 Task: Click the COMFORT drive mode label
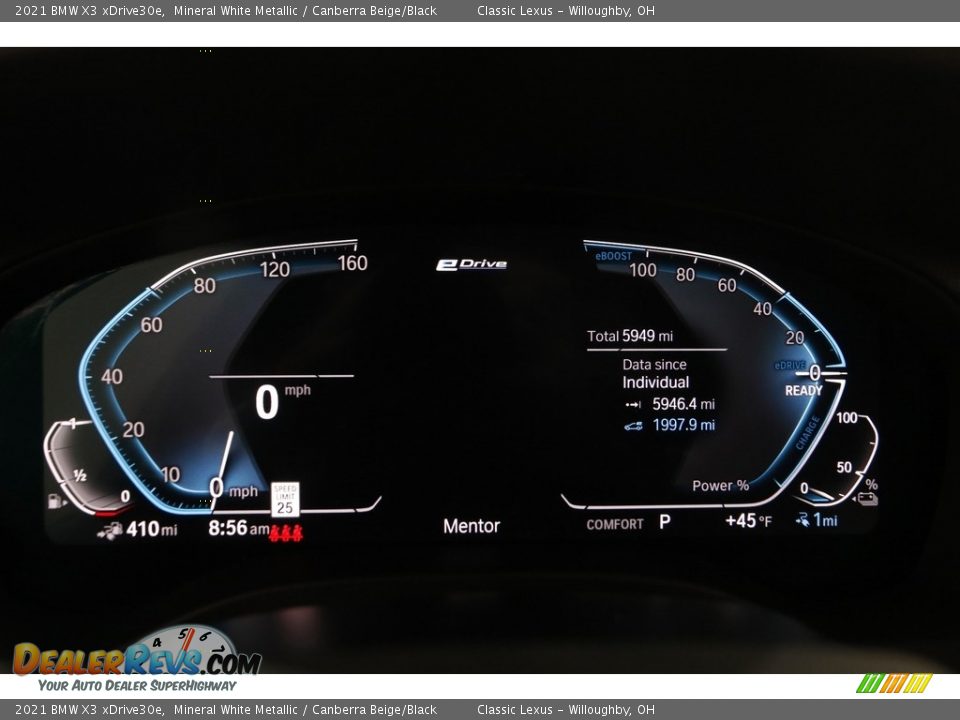[x=615, y=525]
